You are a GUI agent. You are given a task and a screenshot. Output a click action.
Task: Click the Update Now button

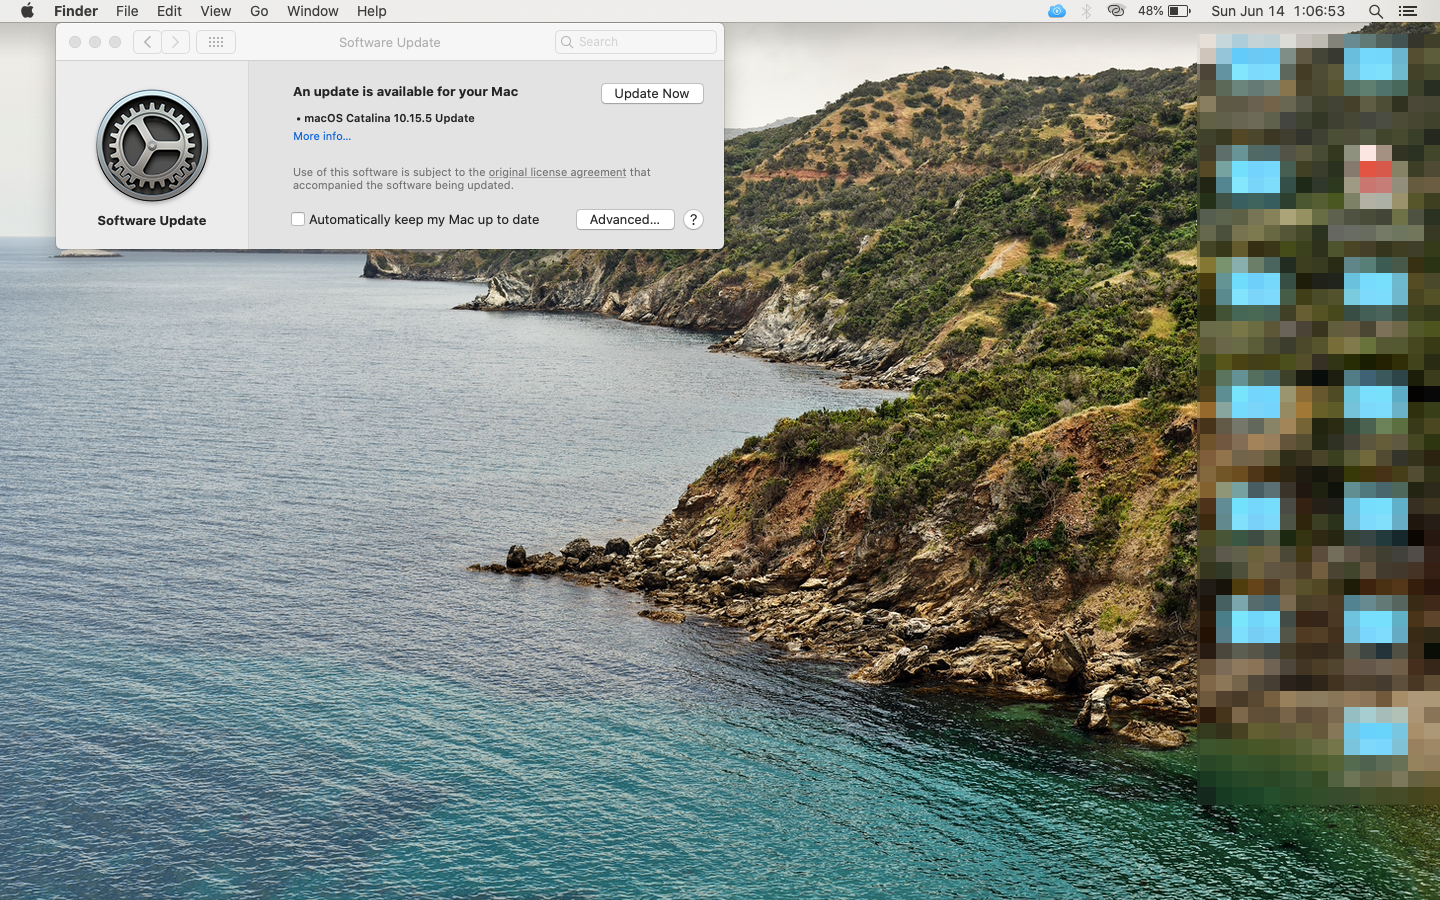click(652, 93)
